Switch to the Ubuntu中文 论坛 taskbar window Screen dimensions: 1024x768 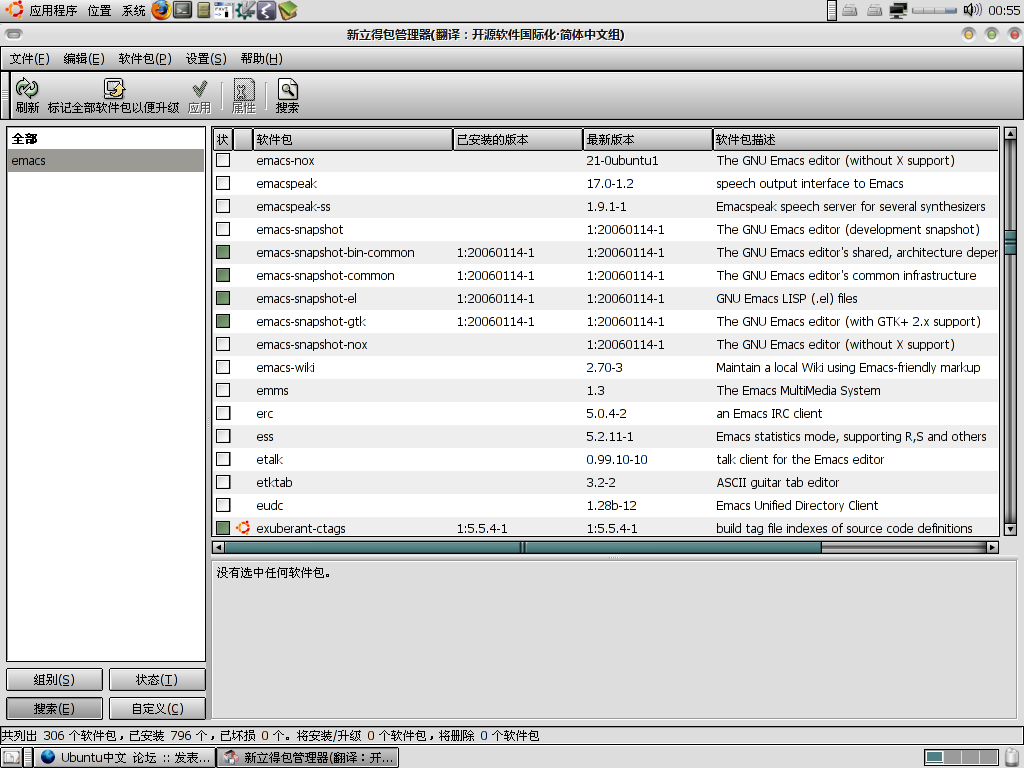[125, 758]
